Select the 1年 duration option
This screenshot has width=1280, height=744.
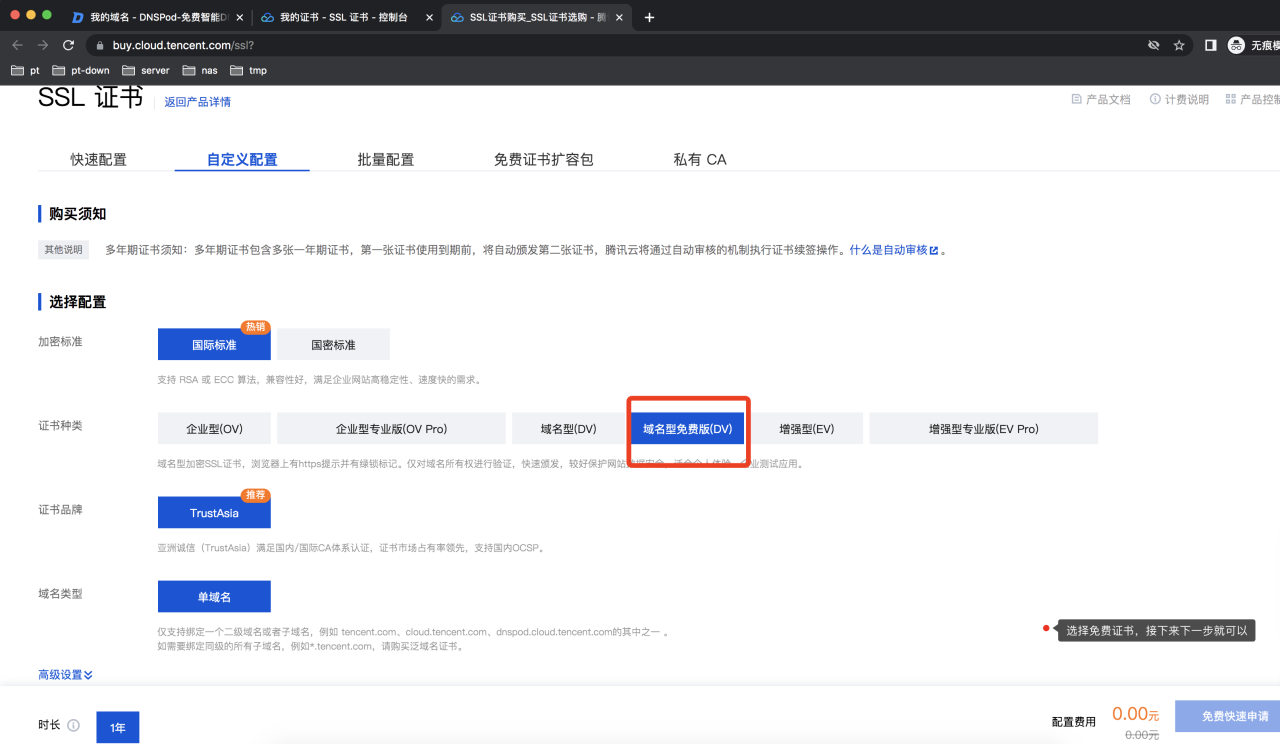pyautogui.click(x=118, y=727)
